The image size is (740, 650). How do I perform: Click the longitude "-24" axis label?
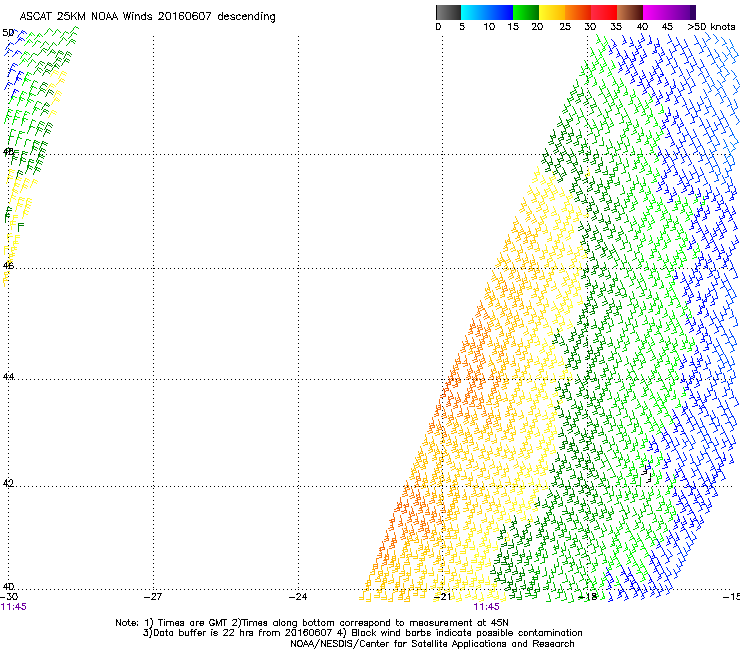click(298, 597)
